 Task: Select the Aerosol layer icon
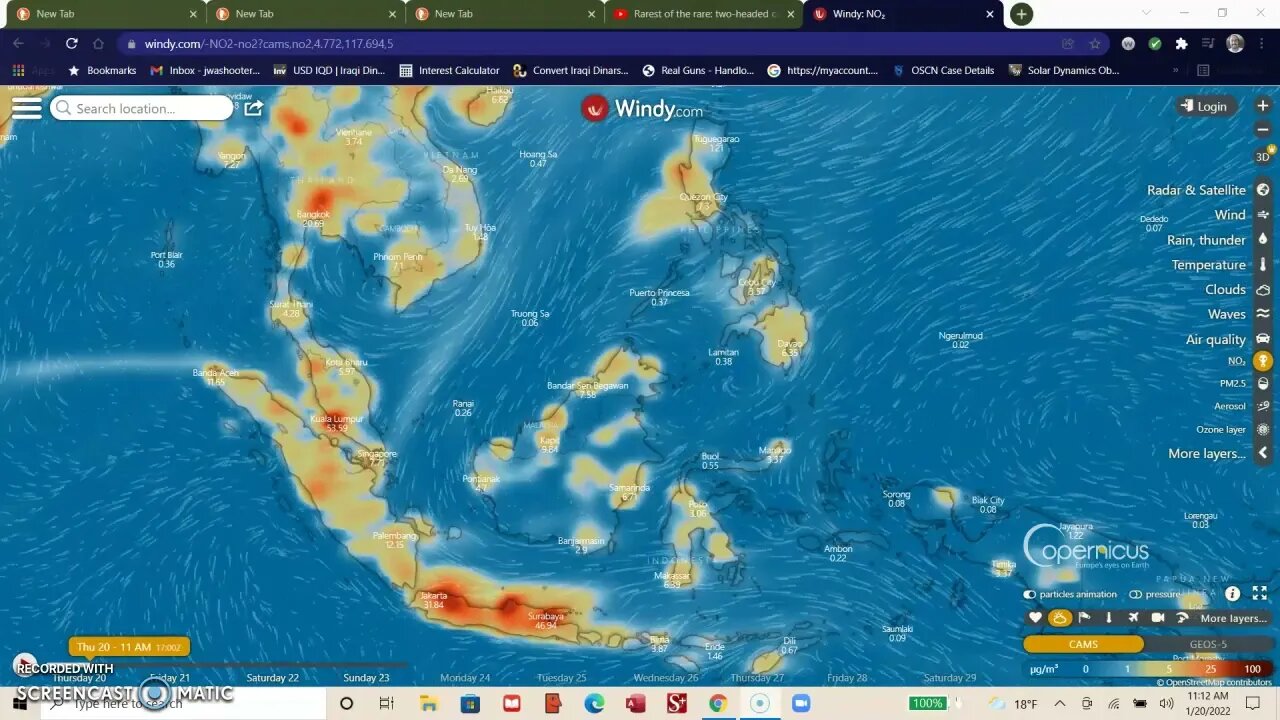click(x=1263, y=406)
